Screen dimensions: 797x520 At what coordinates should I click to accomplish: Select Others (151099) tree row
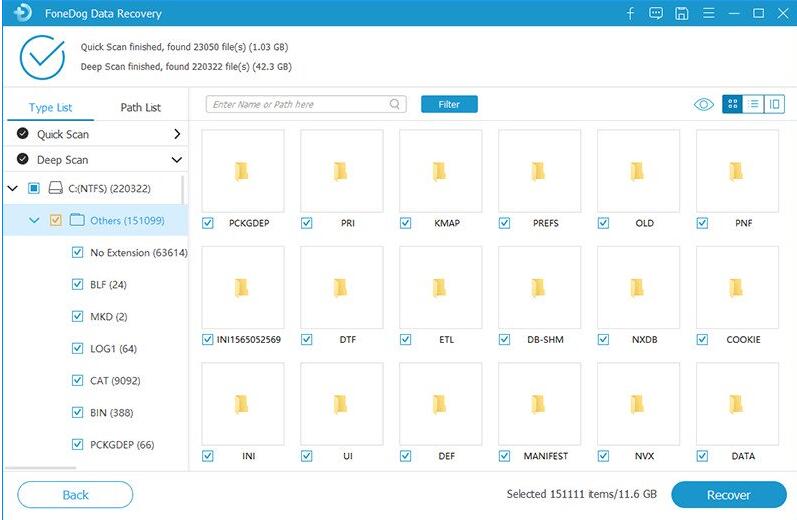point(96,220)
